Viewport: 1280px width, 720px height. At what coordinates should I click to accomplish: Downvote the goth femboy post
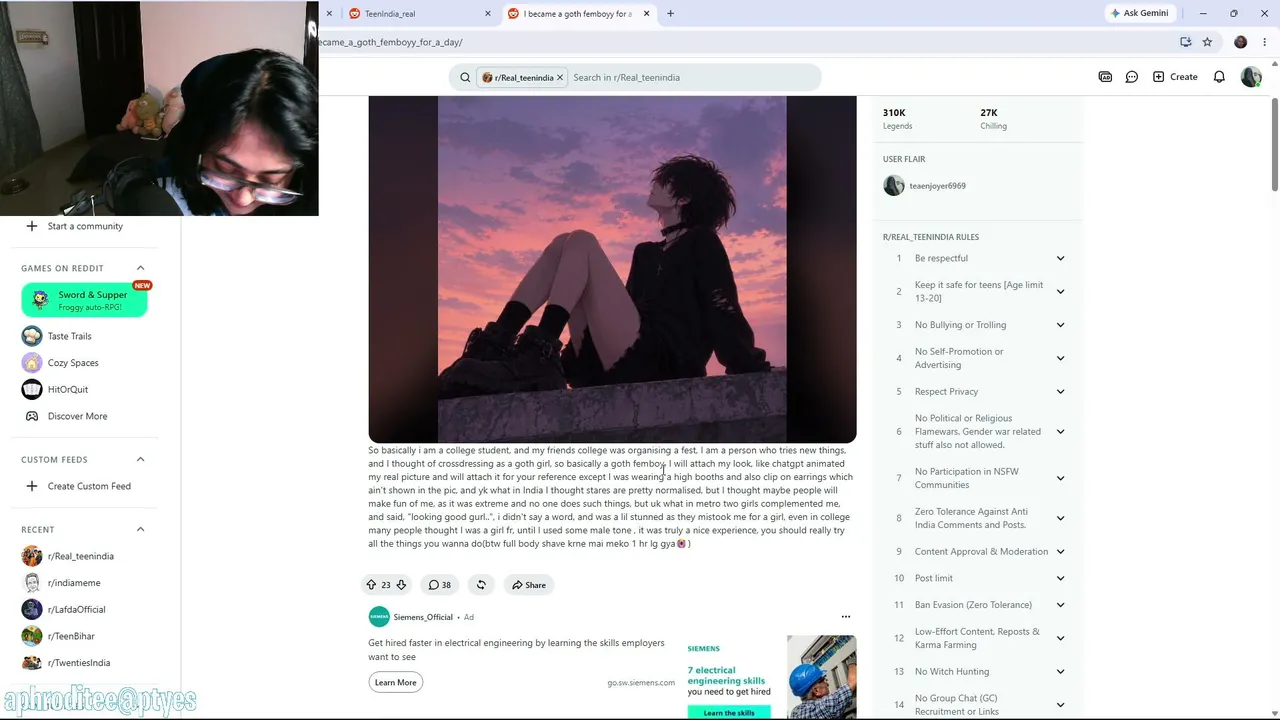pos(401,585)
